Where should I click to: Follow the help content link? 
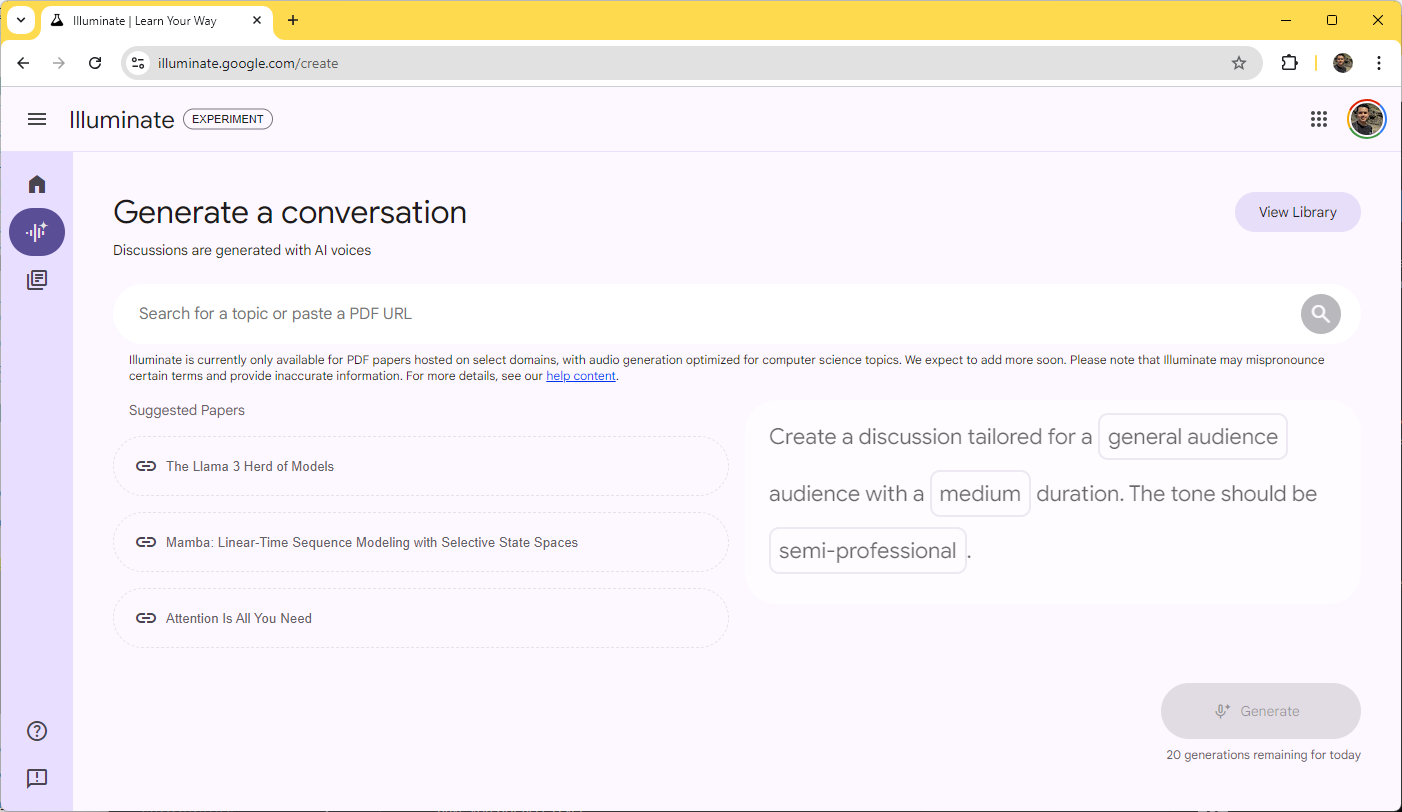pos(581,375)
